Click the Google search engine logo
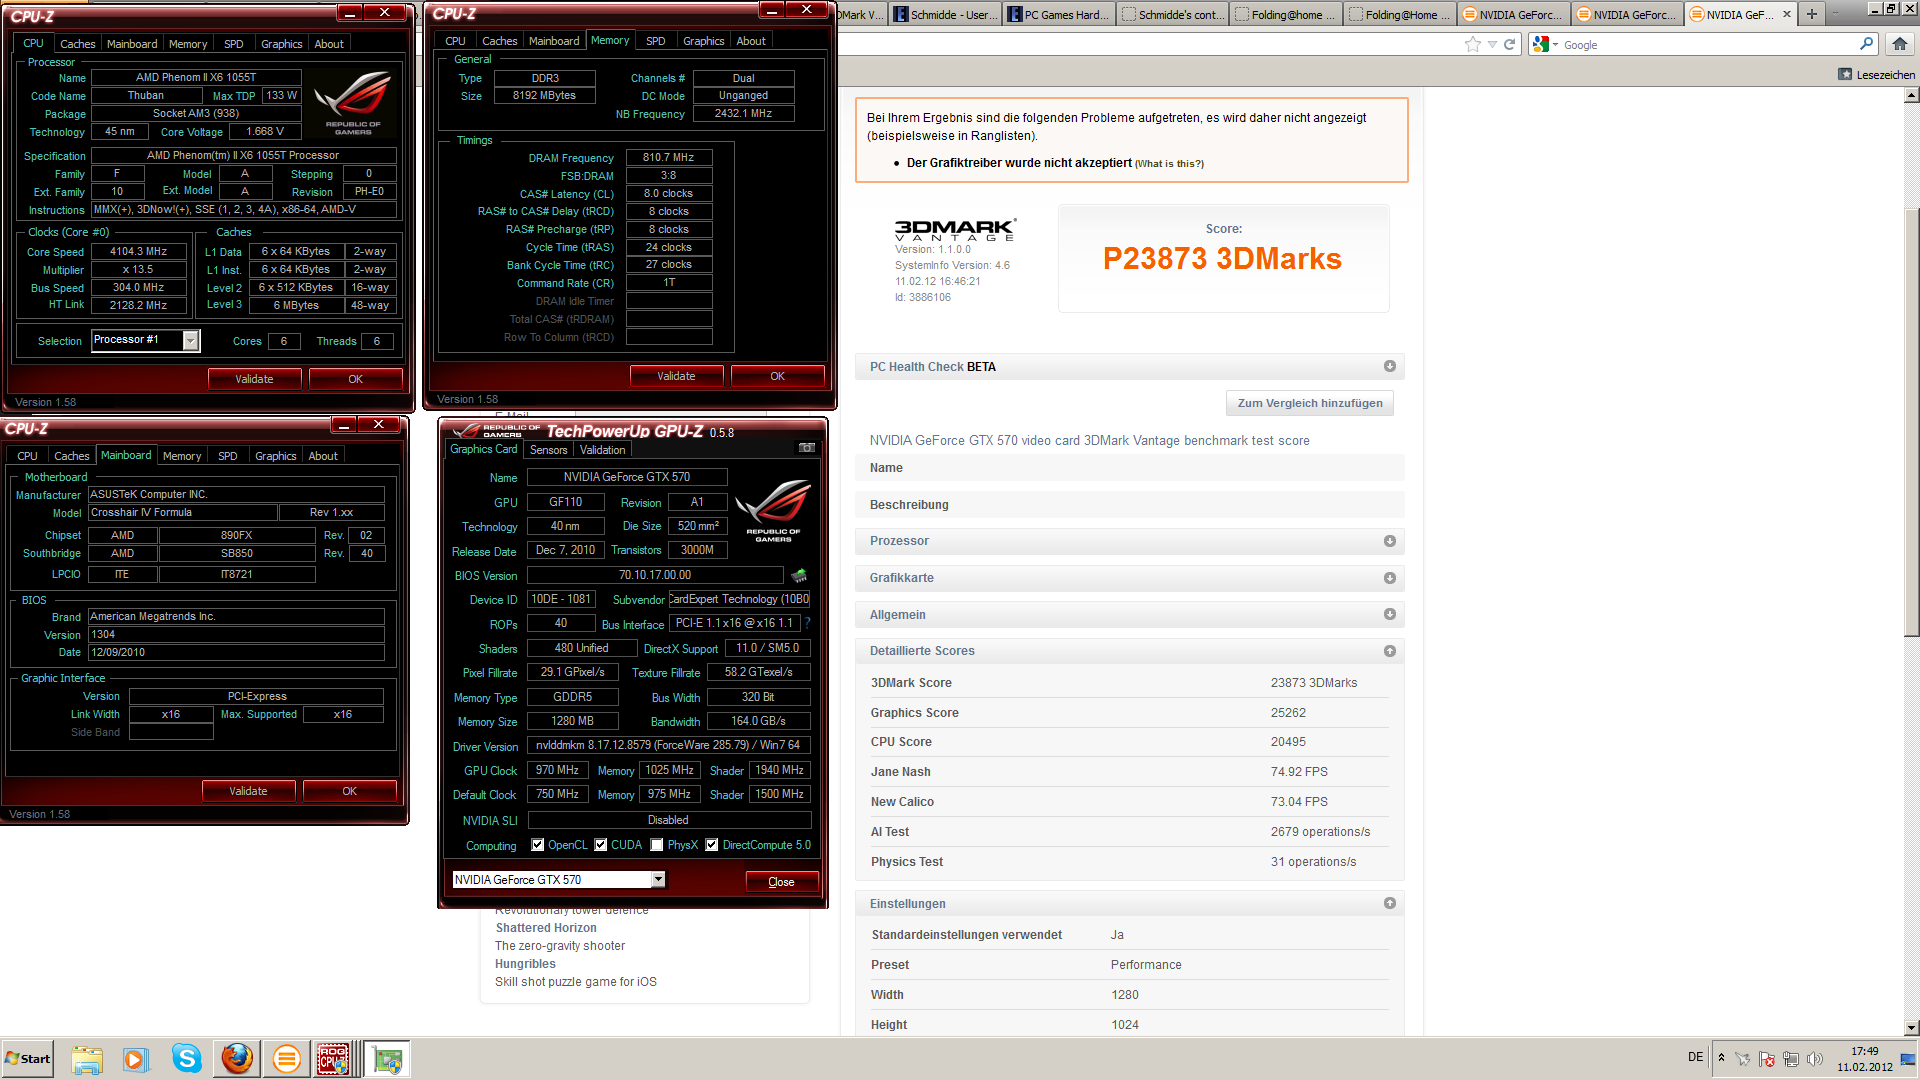The height and width of the screenshot is (1080, 1920). (1541, 44)
